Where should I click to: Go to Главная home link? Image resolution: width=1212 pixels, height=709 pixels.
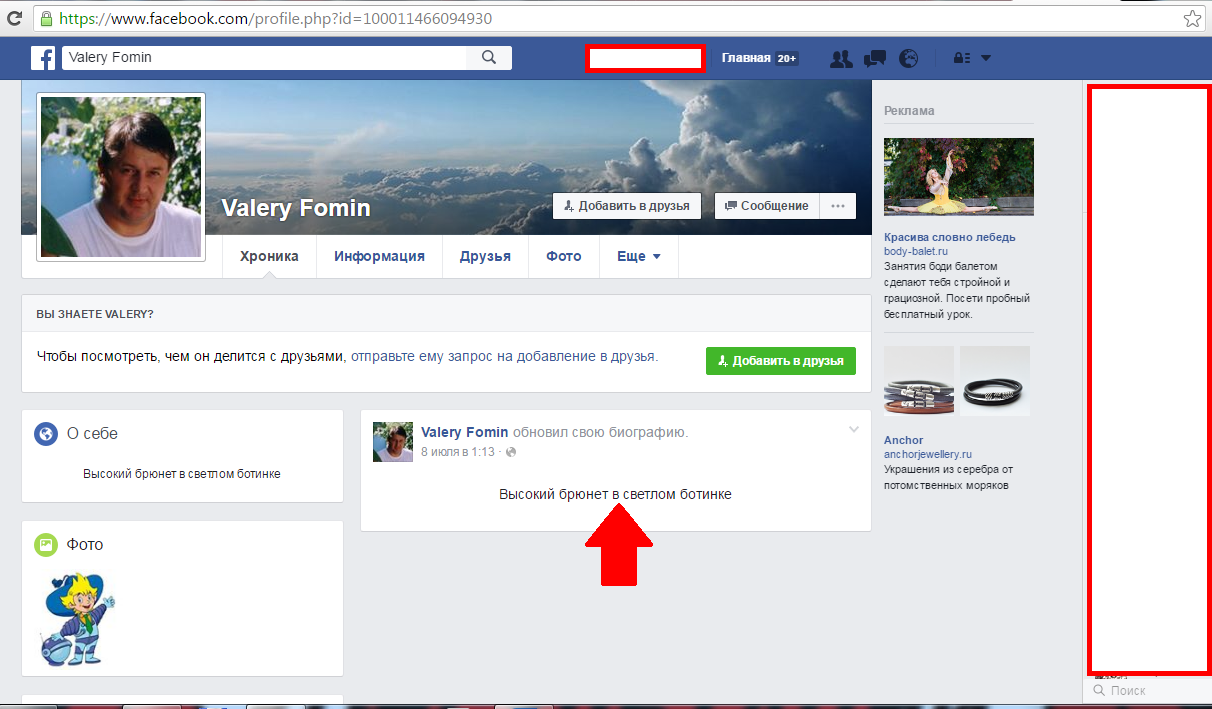coord(746,58)
